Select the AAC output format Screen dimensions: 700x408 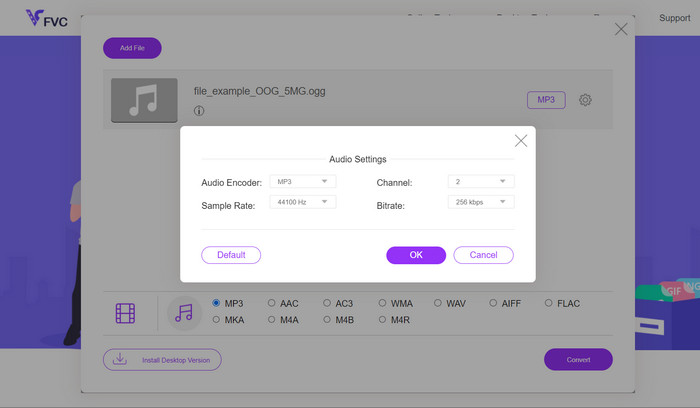[x=272, y=303]
